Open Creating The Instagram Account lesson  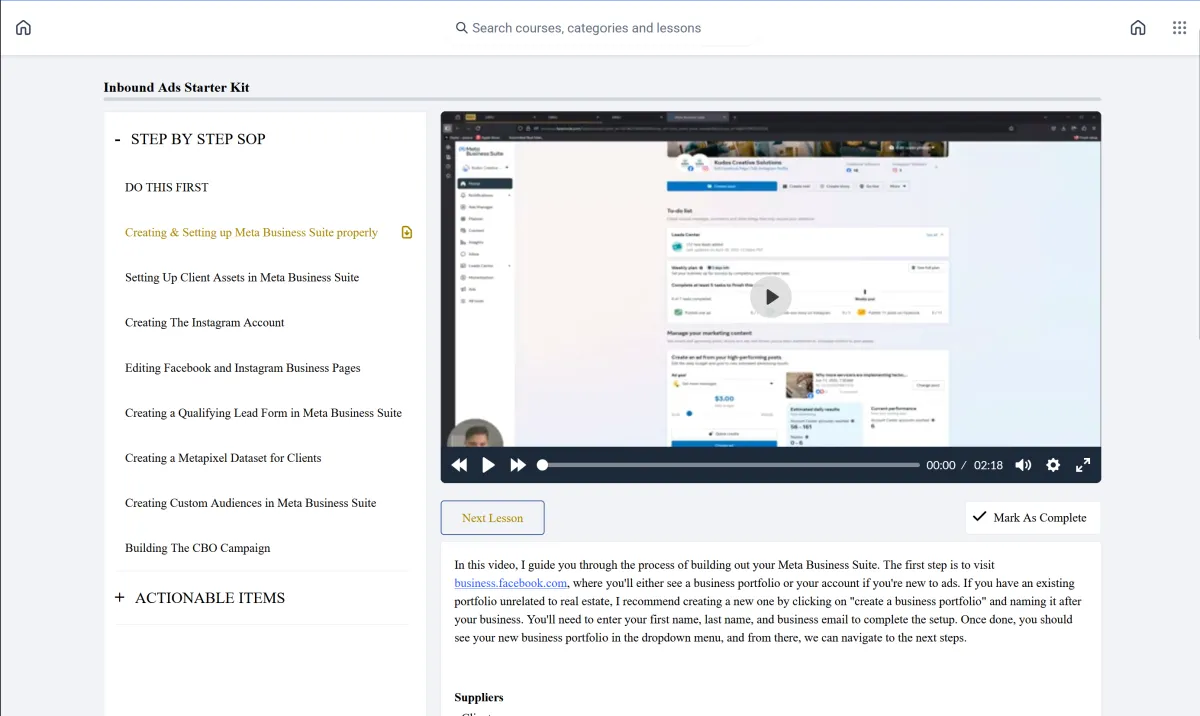coord(204,322)
